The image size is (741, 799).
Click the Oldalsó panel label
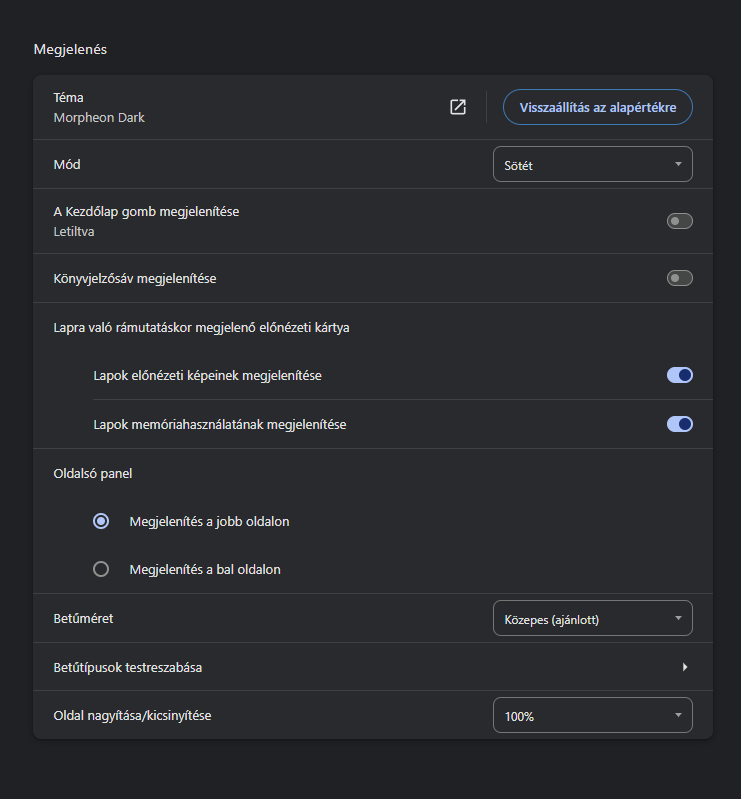[93, 473]
